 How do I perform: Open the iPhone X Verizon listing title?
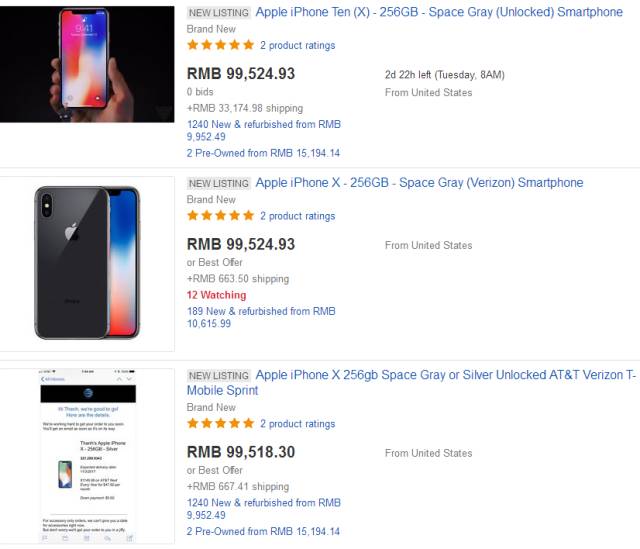(418, 183)
